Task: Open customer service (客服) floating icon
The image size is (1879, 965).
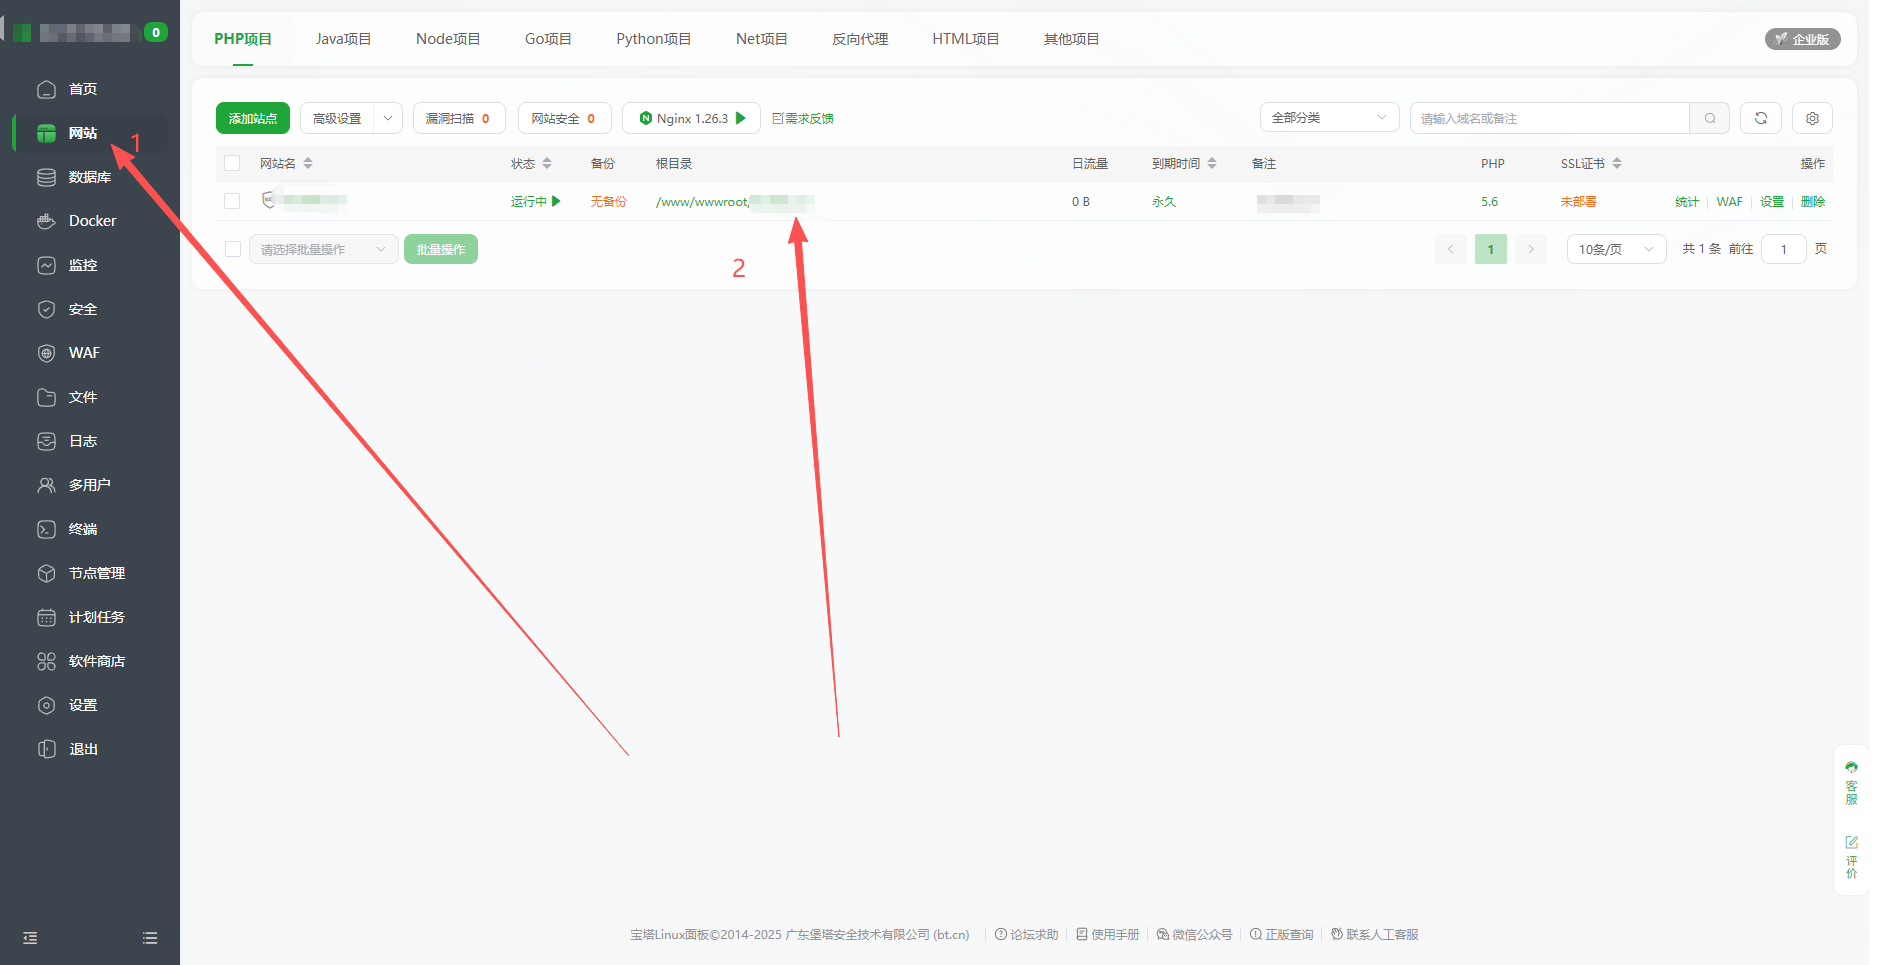Action: pyautogui.click(x=1851, y=782)
